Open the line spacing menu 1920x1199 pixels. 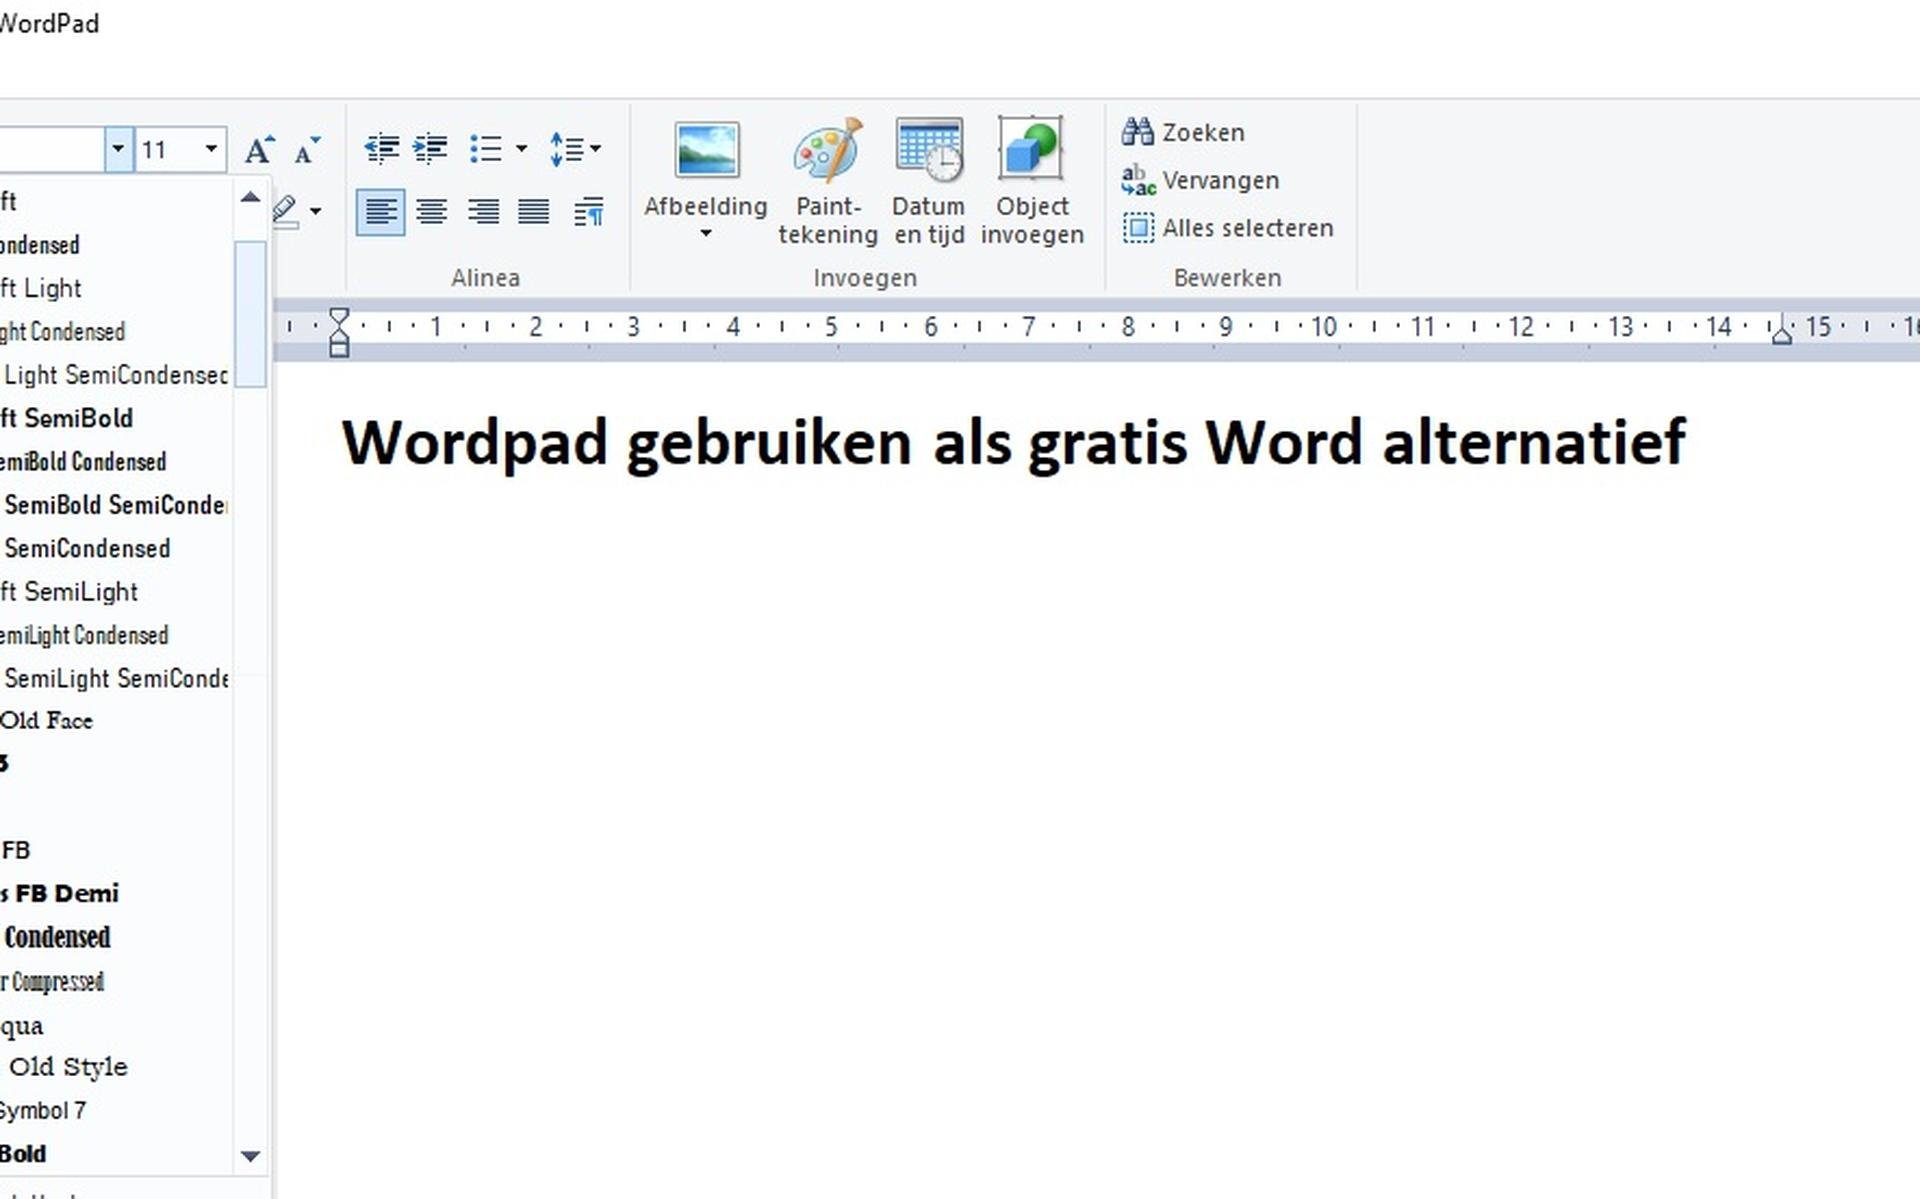coord(575,149)
